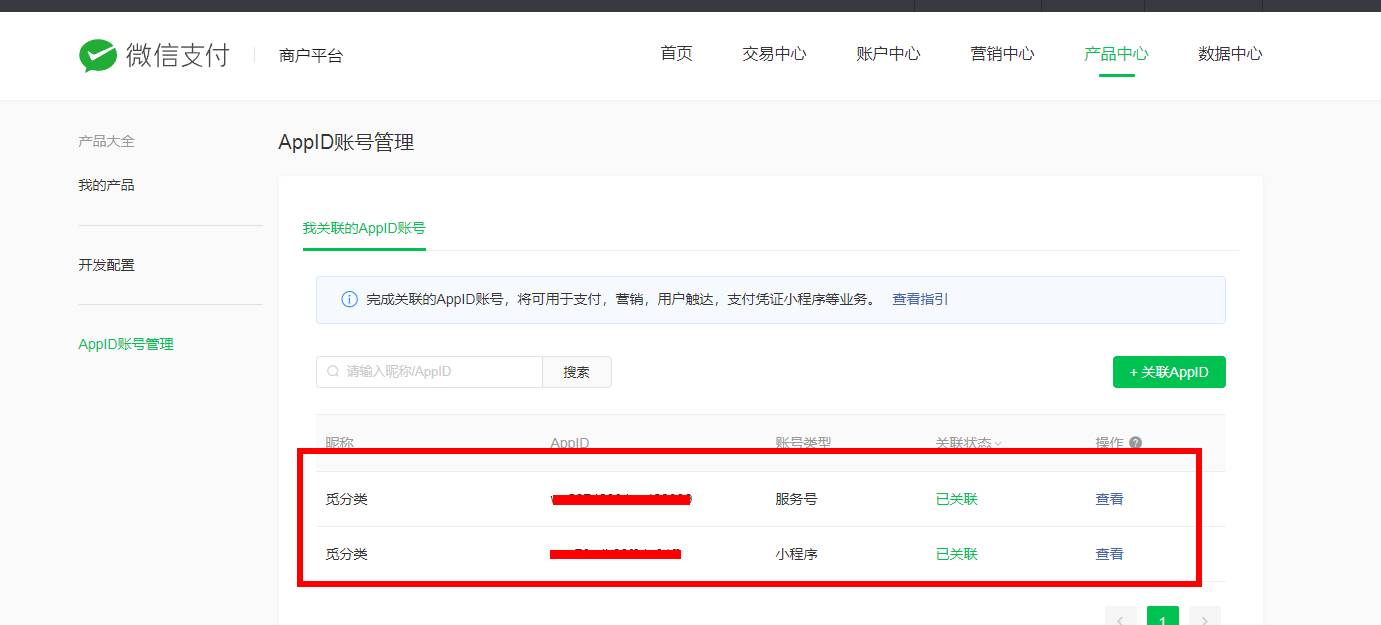The width and height of the screenshot is (1381, 625).
Task: Click the + 关联AppID button
Action: 1169,372
